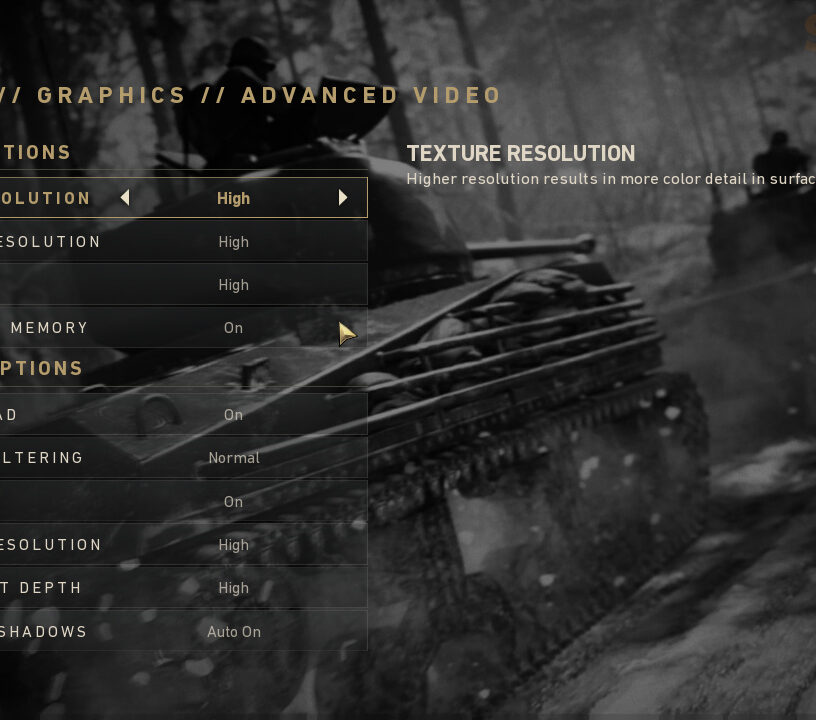Select the second Resolution row set to High

(184, 241)
